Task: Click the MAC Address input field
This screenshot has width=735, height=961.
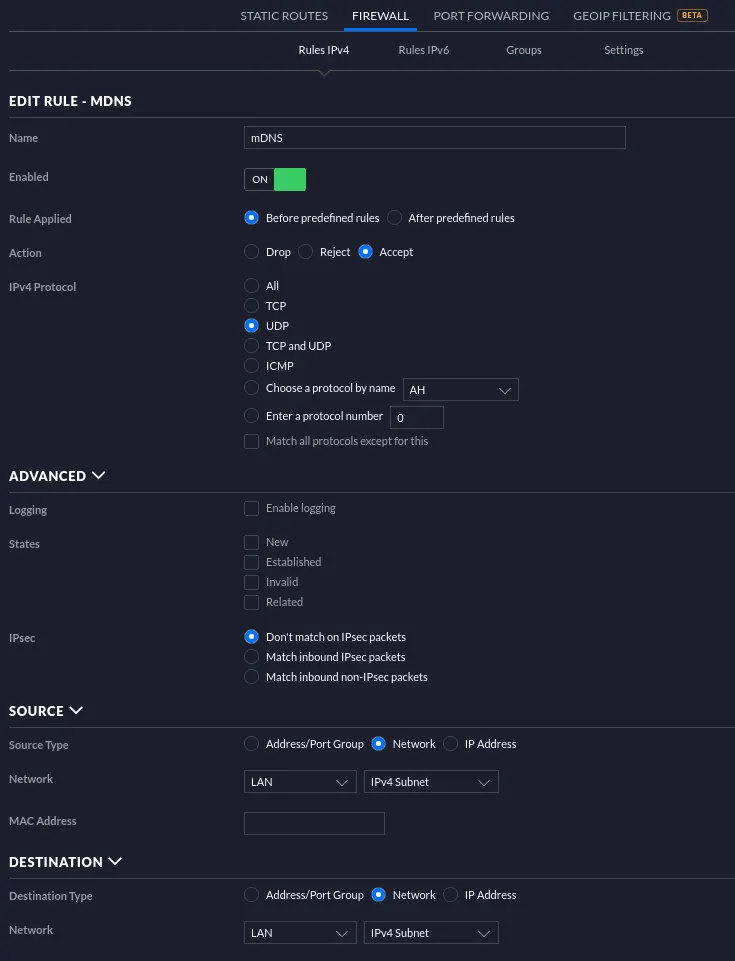Action: [314, 824]
